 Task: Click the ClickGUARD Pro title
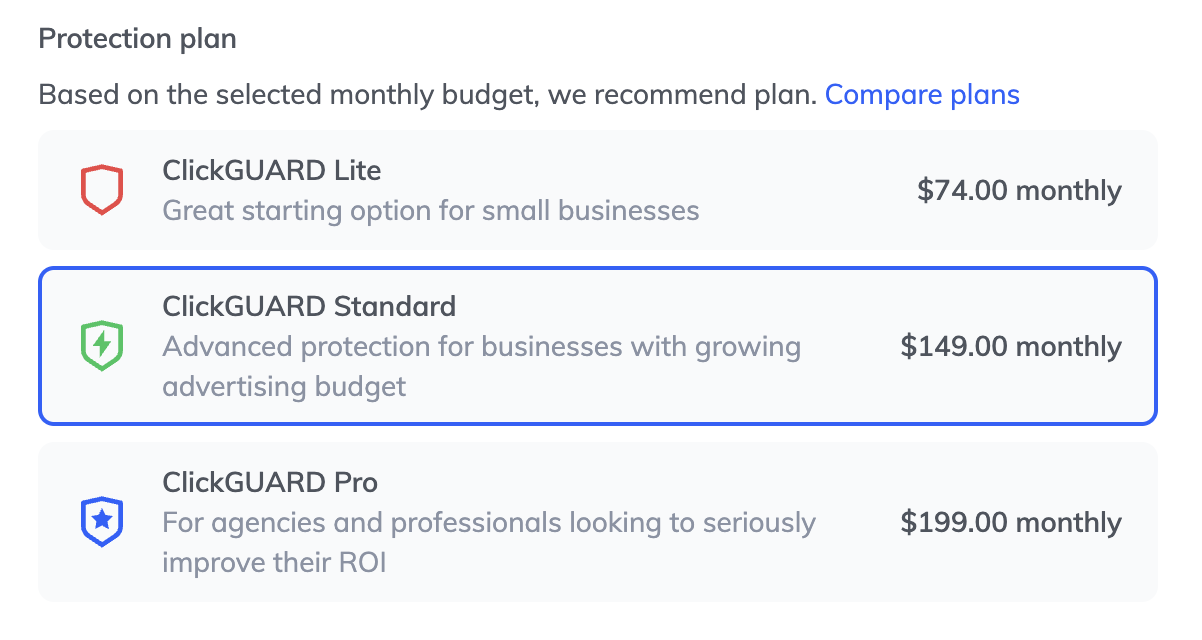[270, 482]
